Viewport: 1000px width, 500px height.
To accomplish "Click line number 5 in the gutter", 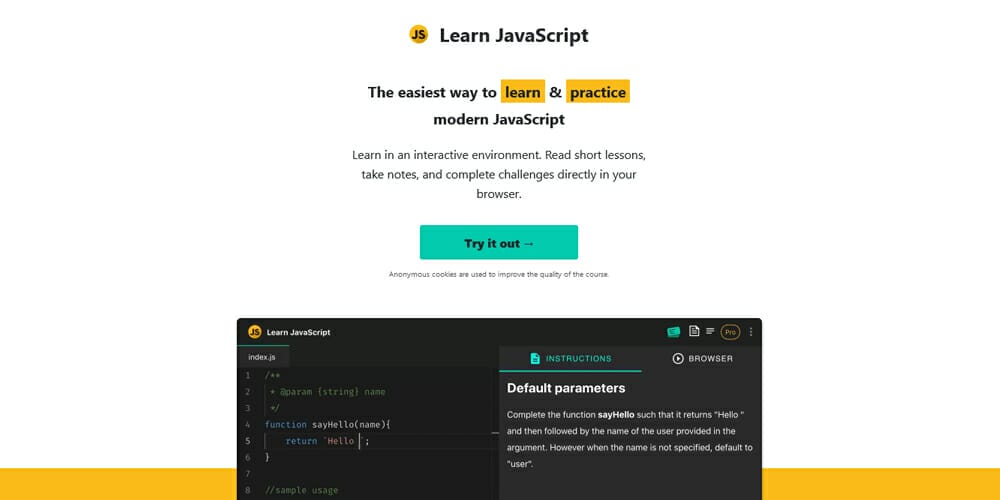I will tap(247, 441).
